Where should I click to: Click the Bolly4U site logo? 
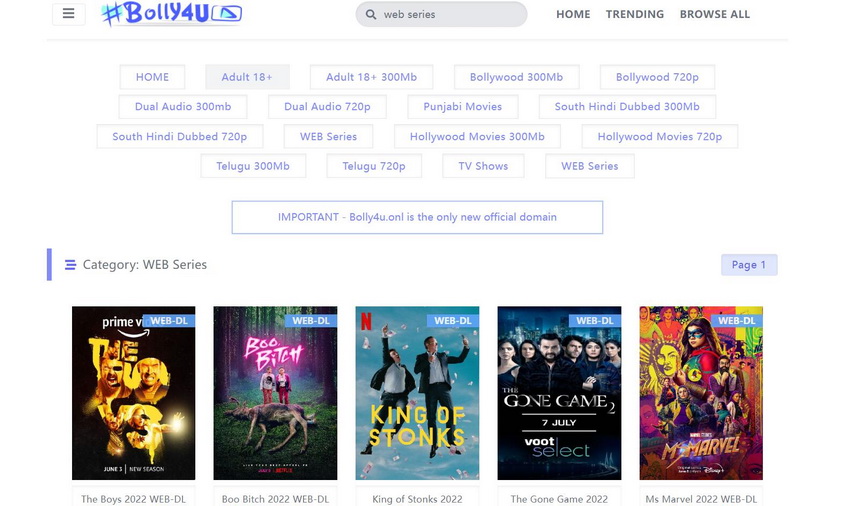click(x=171, y=14)
